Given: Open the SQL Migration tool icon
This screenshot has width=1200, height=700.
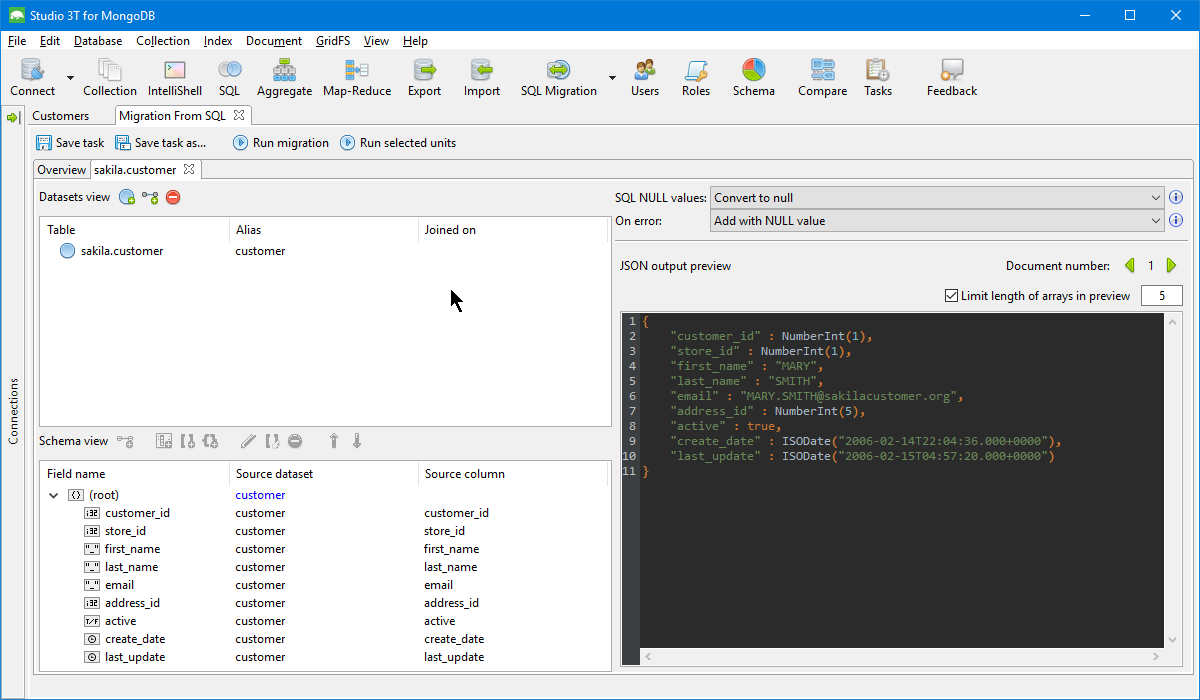Looking at the screenshot, I should 558,70.
